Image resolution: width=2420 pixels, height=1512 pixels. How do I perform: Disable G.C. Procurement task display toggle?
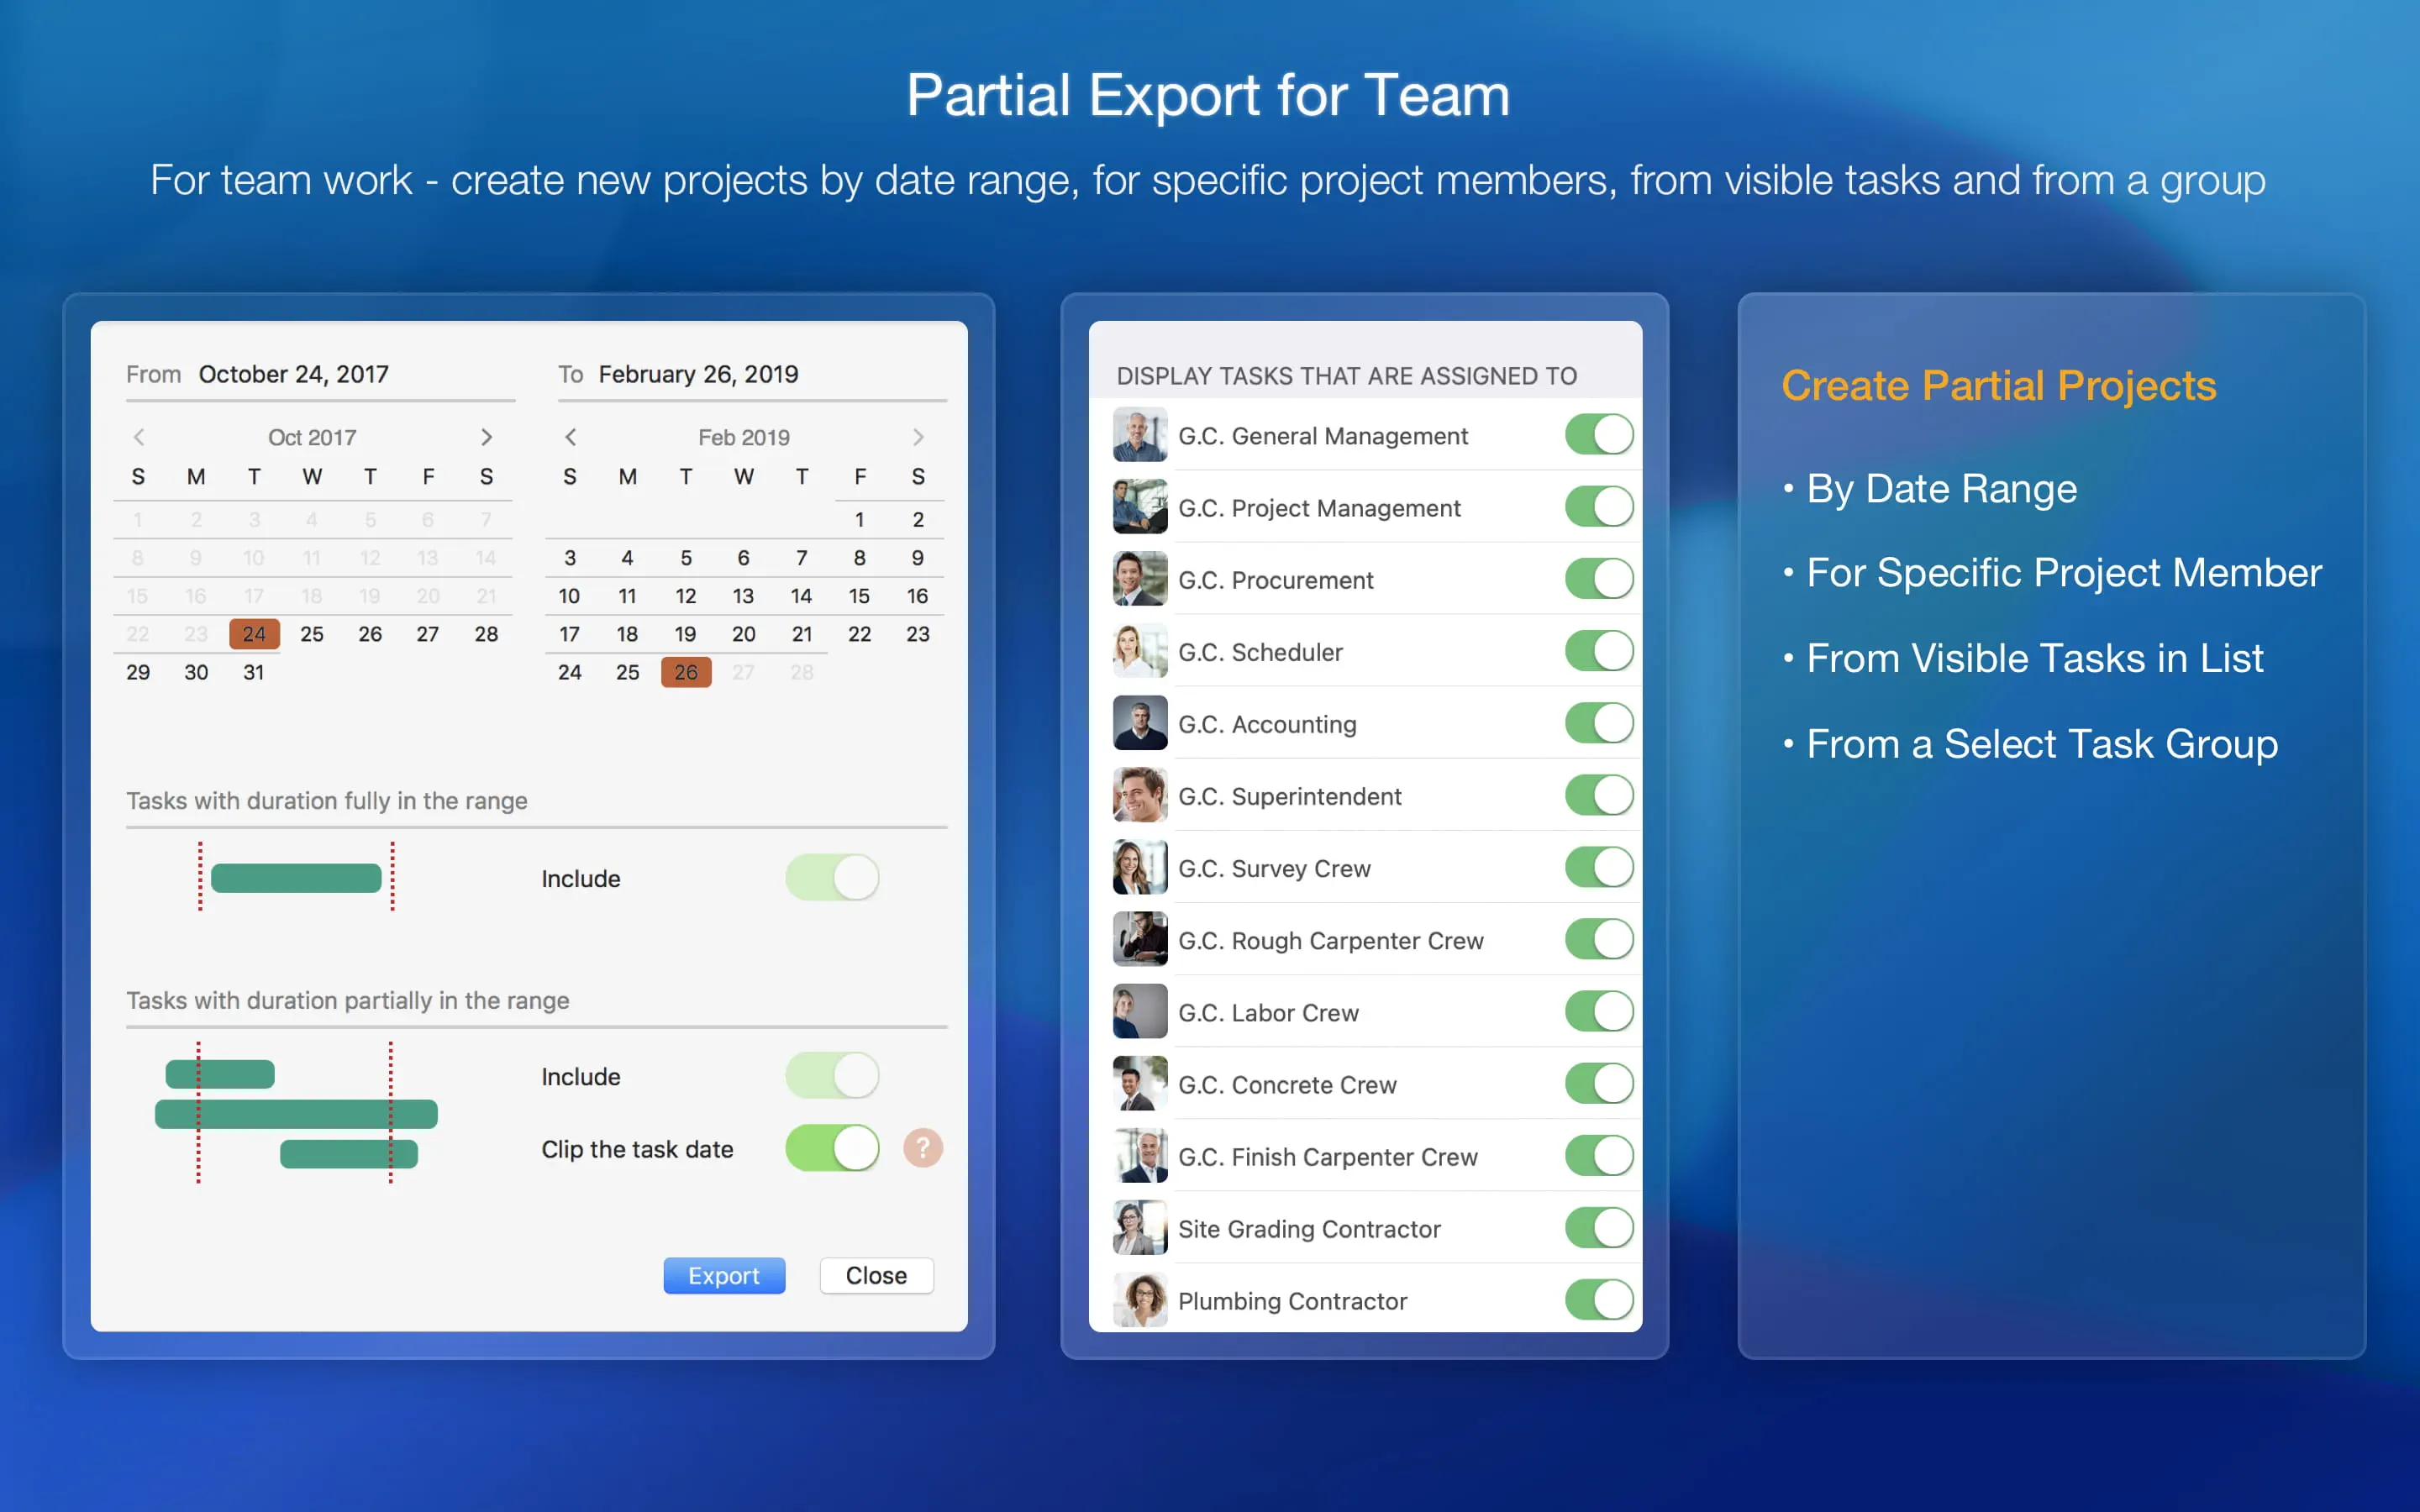(x=1598, y=579)
